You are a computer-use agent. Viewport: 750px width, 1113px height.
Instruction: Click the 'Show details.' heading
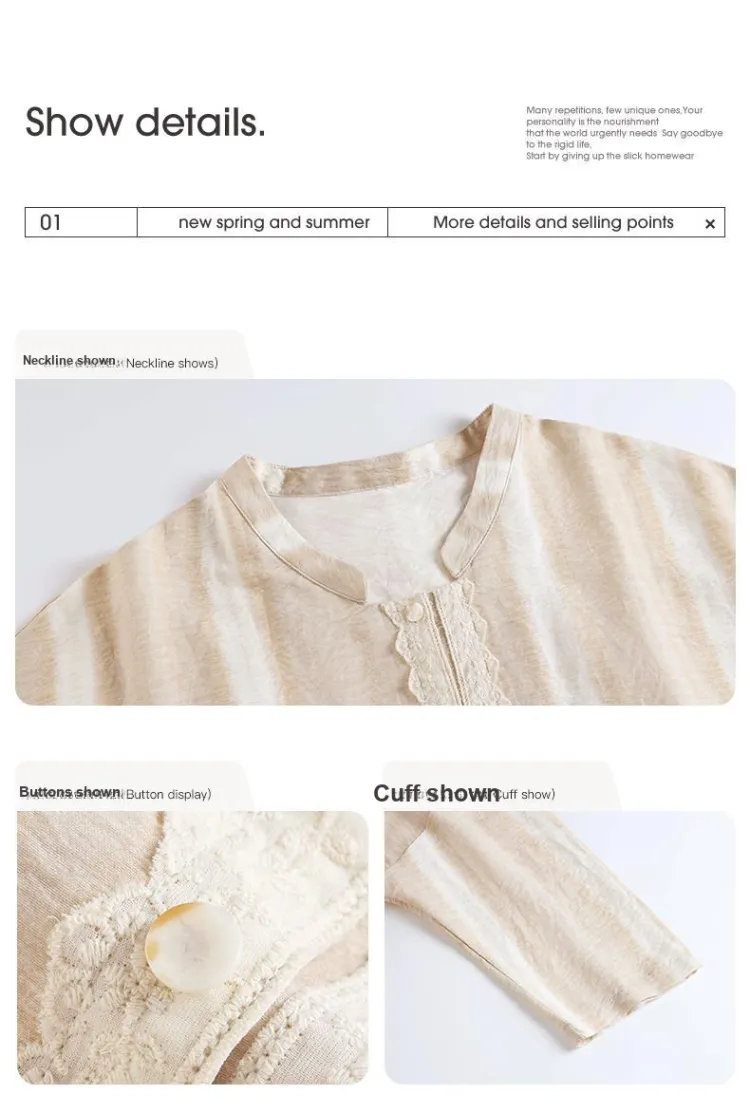coord(145,122)
